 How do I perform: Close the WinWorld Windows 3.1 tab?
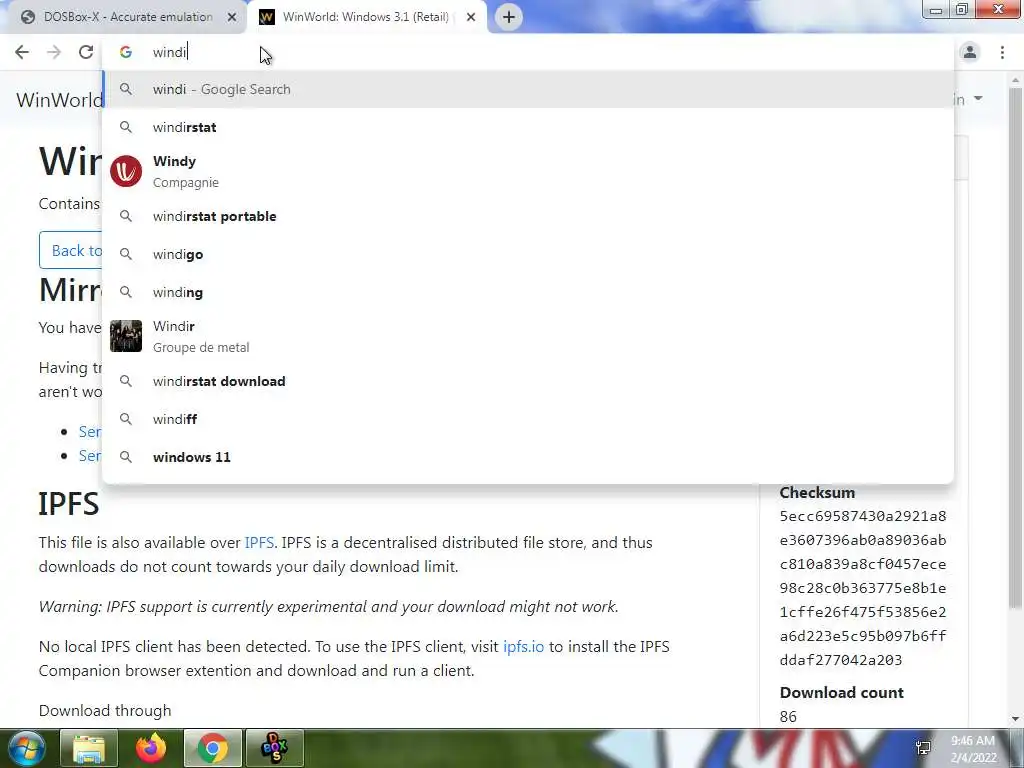click(x=471, y=17)
